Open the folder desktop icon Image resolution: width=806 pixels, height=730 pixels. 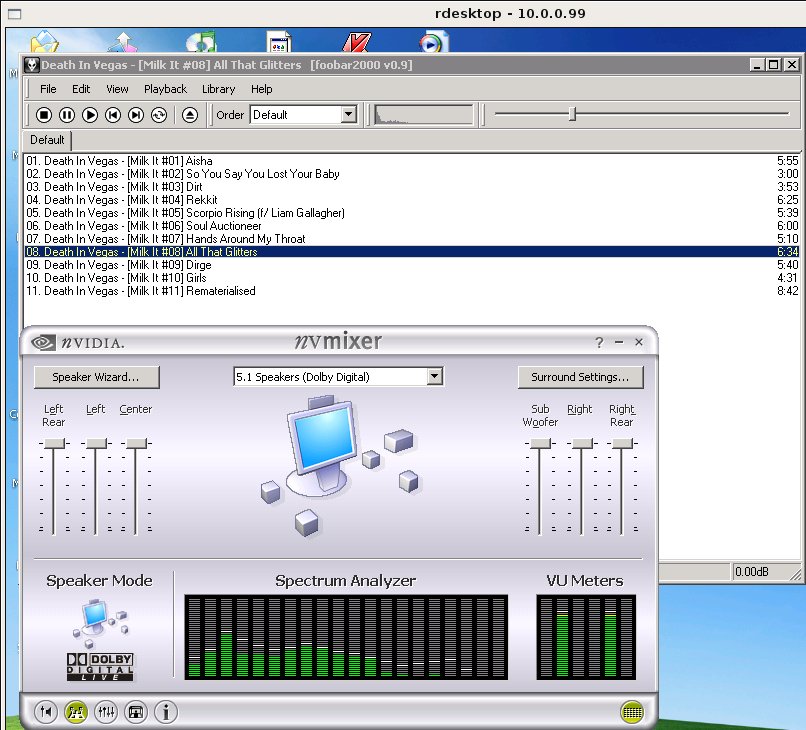pyautogui.click(x=45, y=42)
